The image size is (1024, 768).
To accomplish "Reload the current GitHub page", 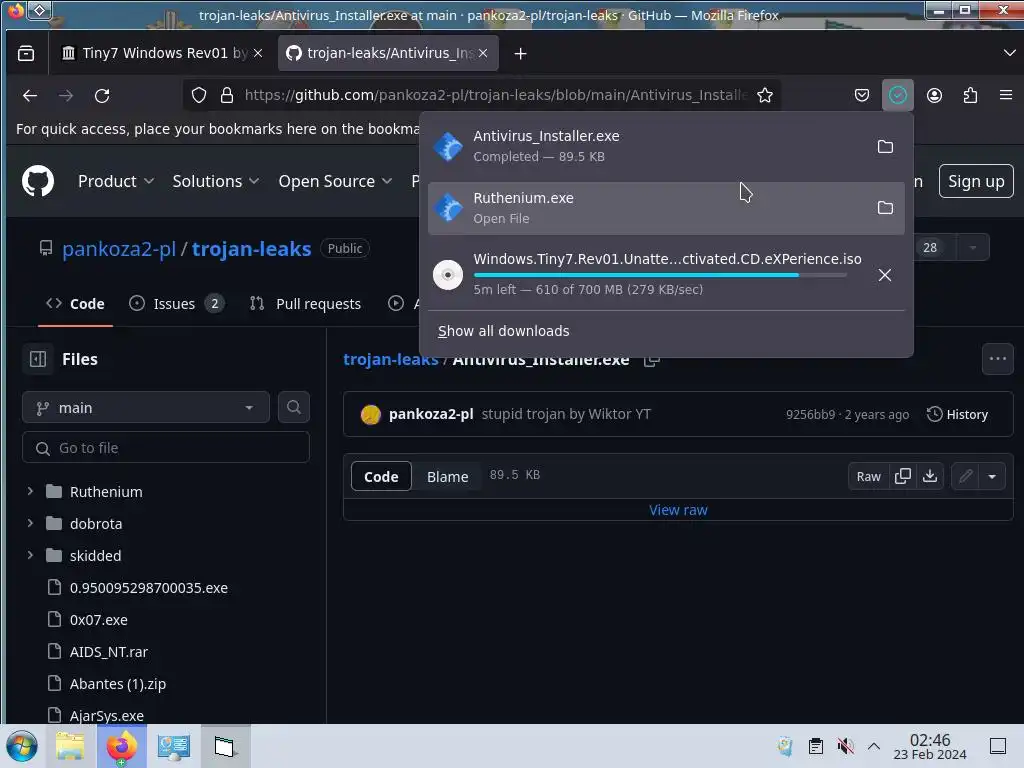I will click(x=102, y=95).
